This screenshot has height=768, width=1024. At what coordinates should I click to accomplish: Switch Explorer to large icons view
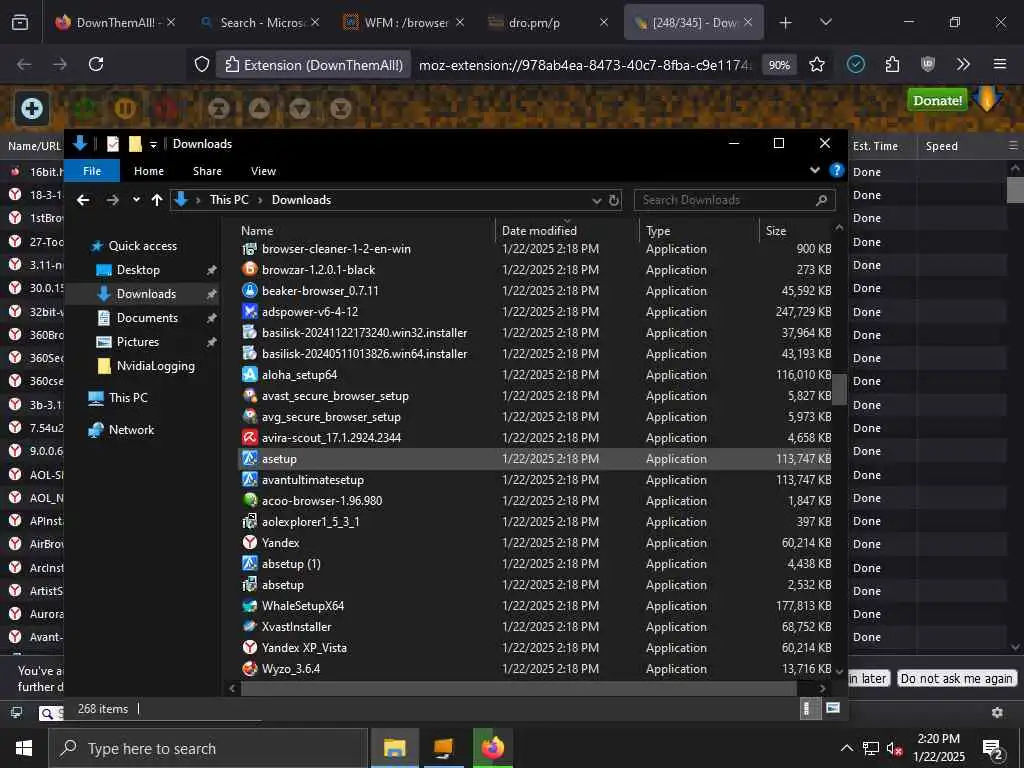click(833, 709)
